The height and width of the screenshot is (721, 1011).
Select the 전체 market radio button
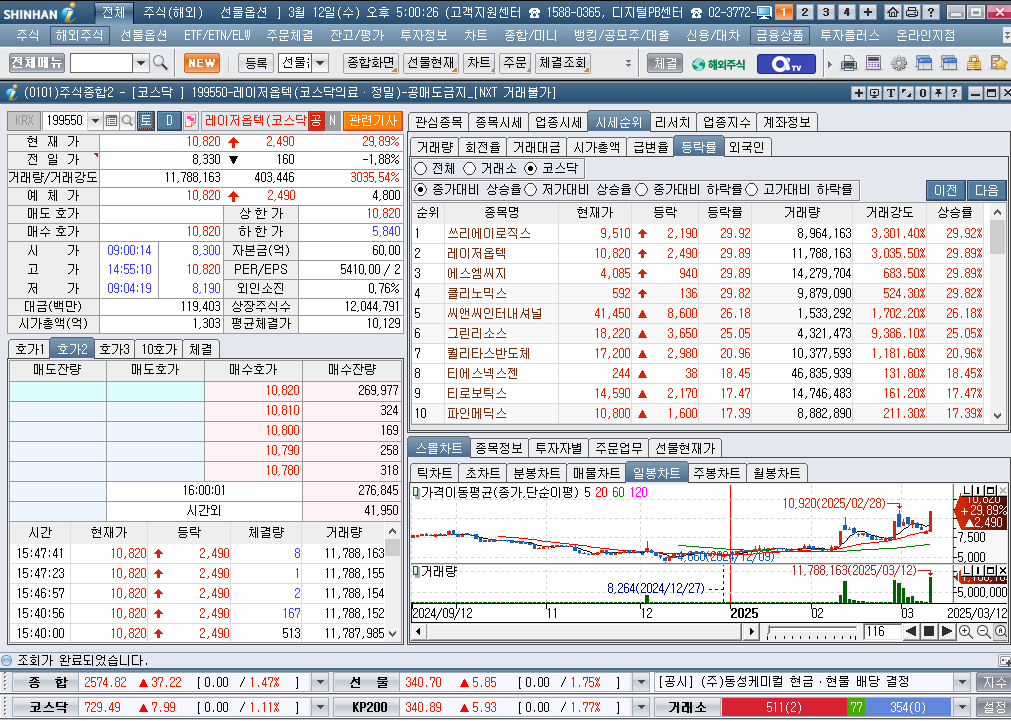point(420,168)
